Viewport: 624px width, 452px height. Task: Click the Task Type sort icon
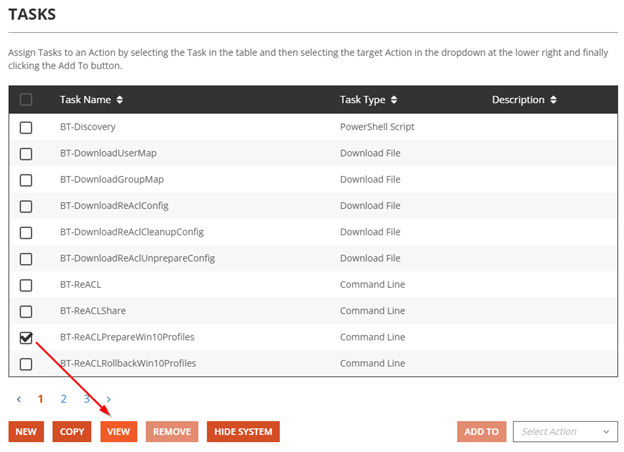[394, 100]
